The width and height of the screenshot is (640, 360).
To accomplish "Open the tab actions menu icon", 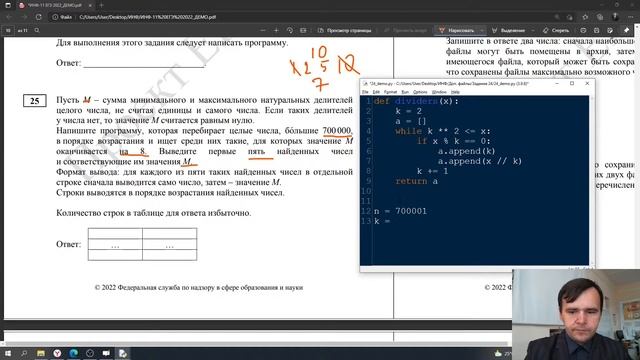I will coord(8,5).
